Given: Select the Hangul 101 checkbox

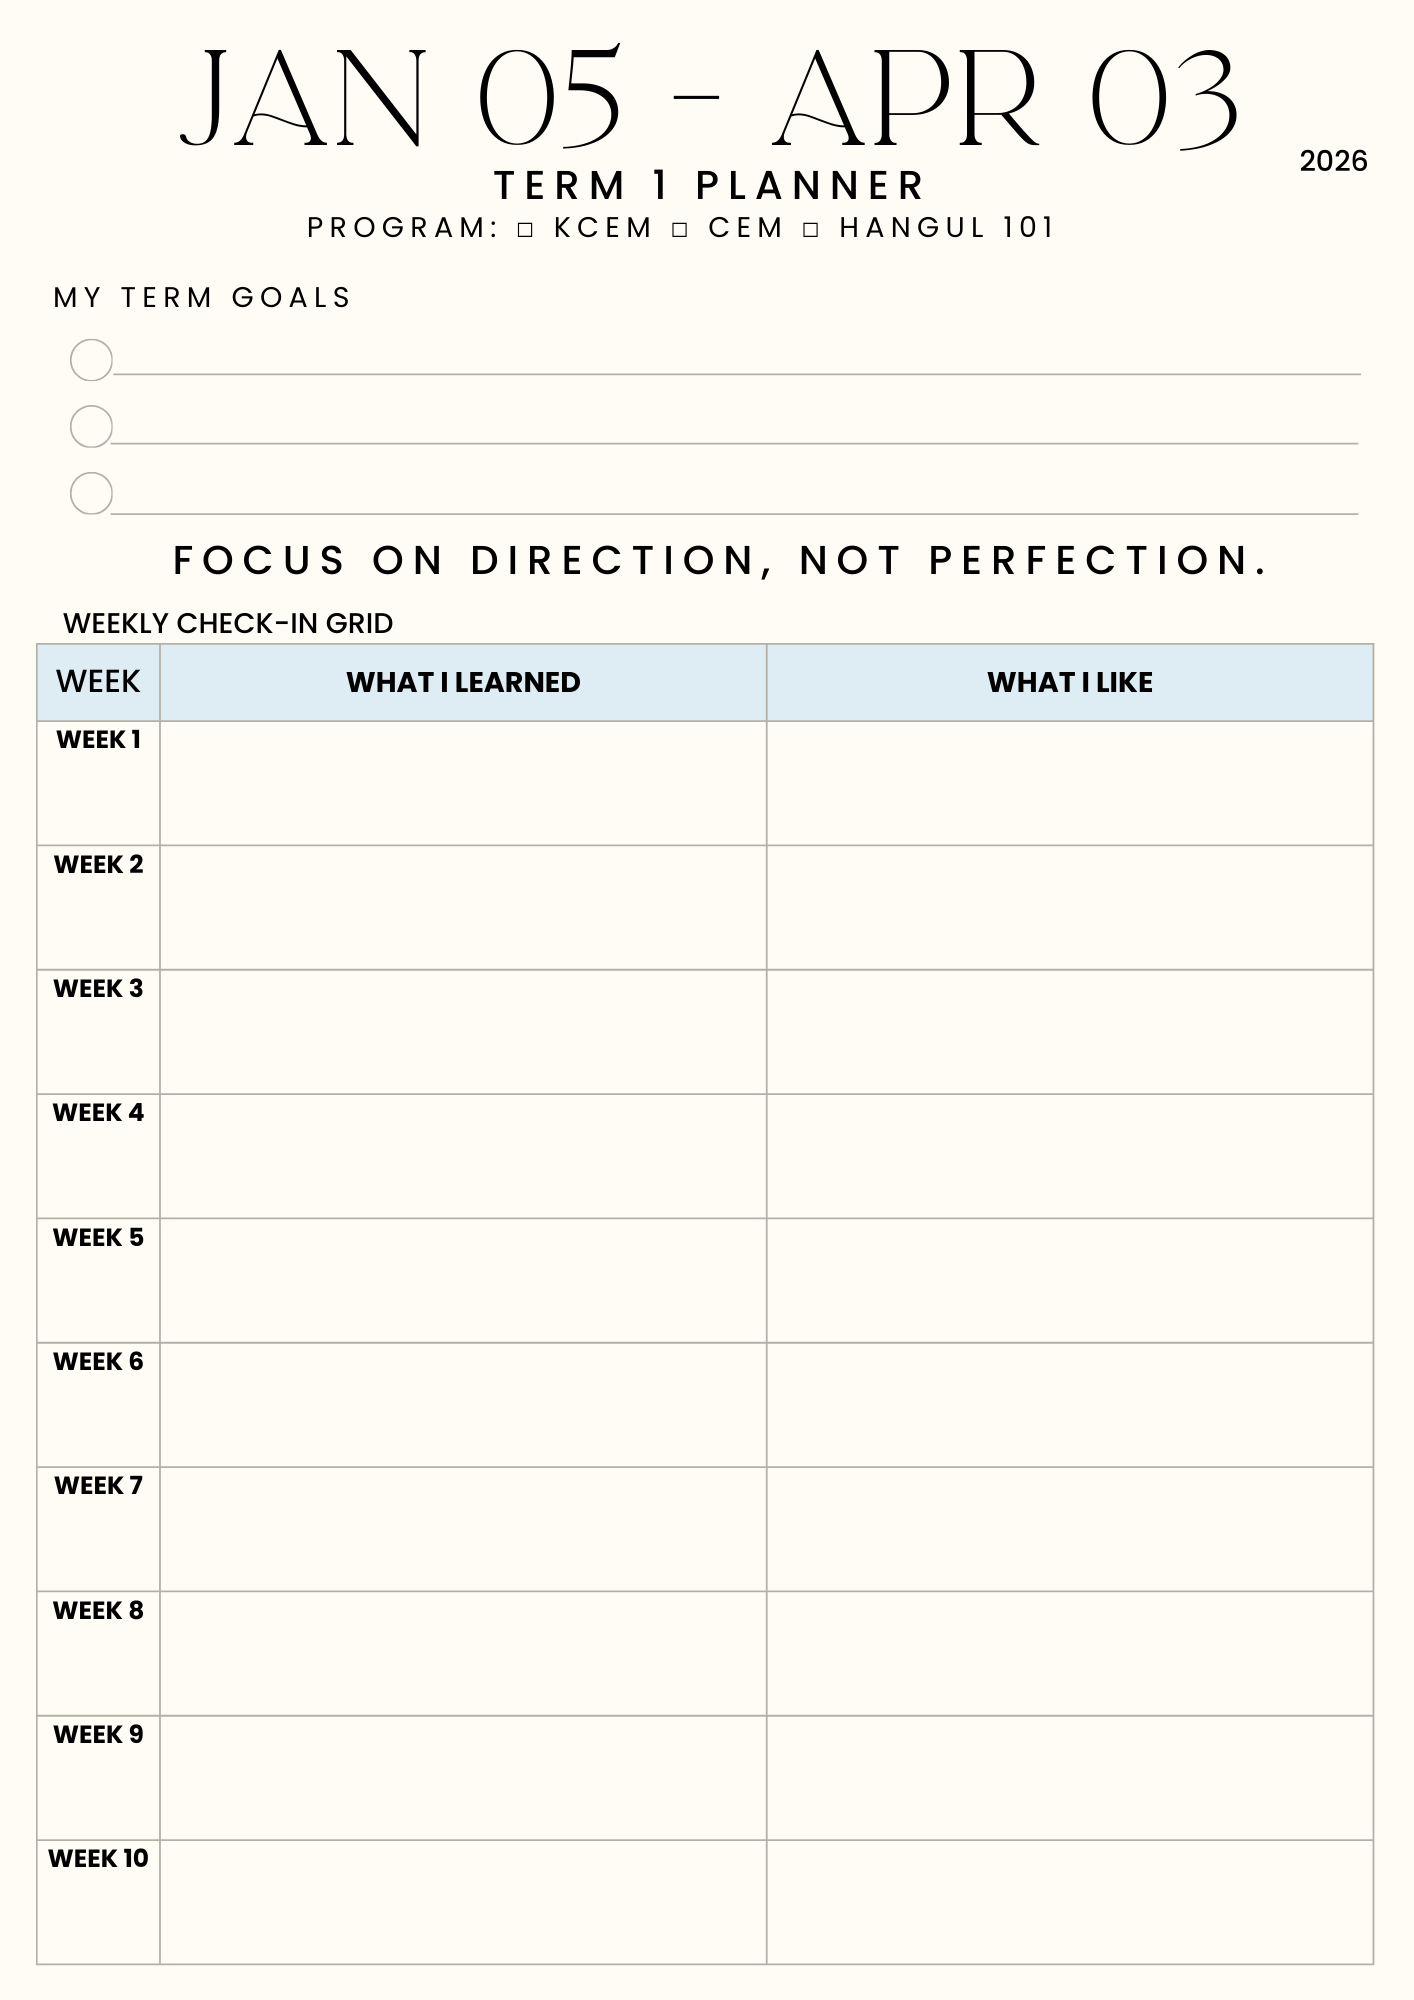Looking at the screenshot, I should coord(811,230).
